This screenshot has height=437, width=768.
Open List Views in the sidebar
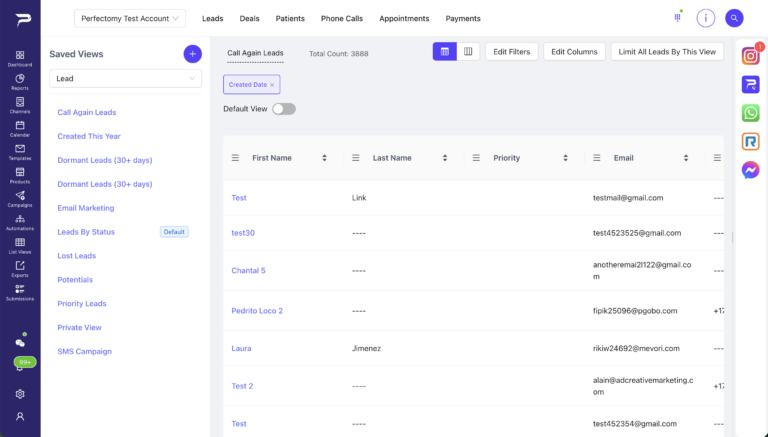pos(20,246)
